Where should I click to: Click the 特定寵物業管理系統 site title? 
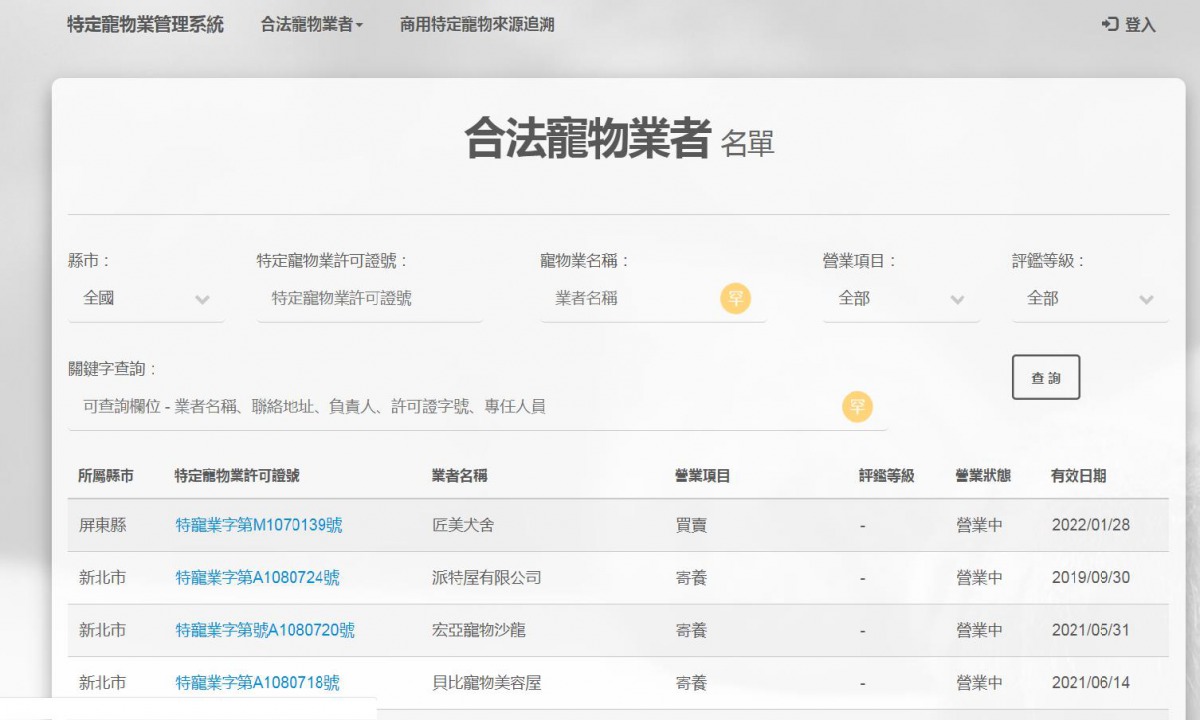[x=143, y=25]
